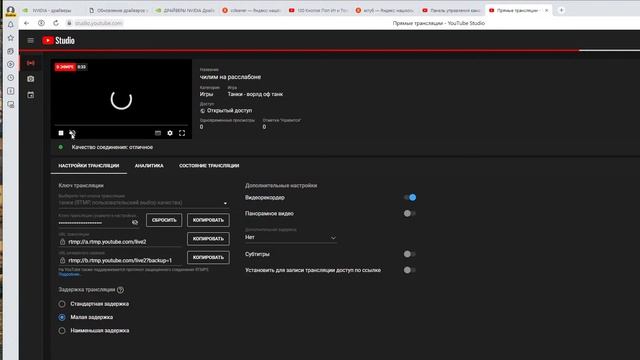This screenshot has height=360, width=640.
Task: Open history clock icon in browser sidebar
Action: click(x=11, y=78)
